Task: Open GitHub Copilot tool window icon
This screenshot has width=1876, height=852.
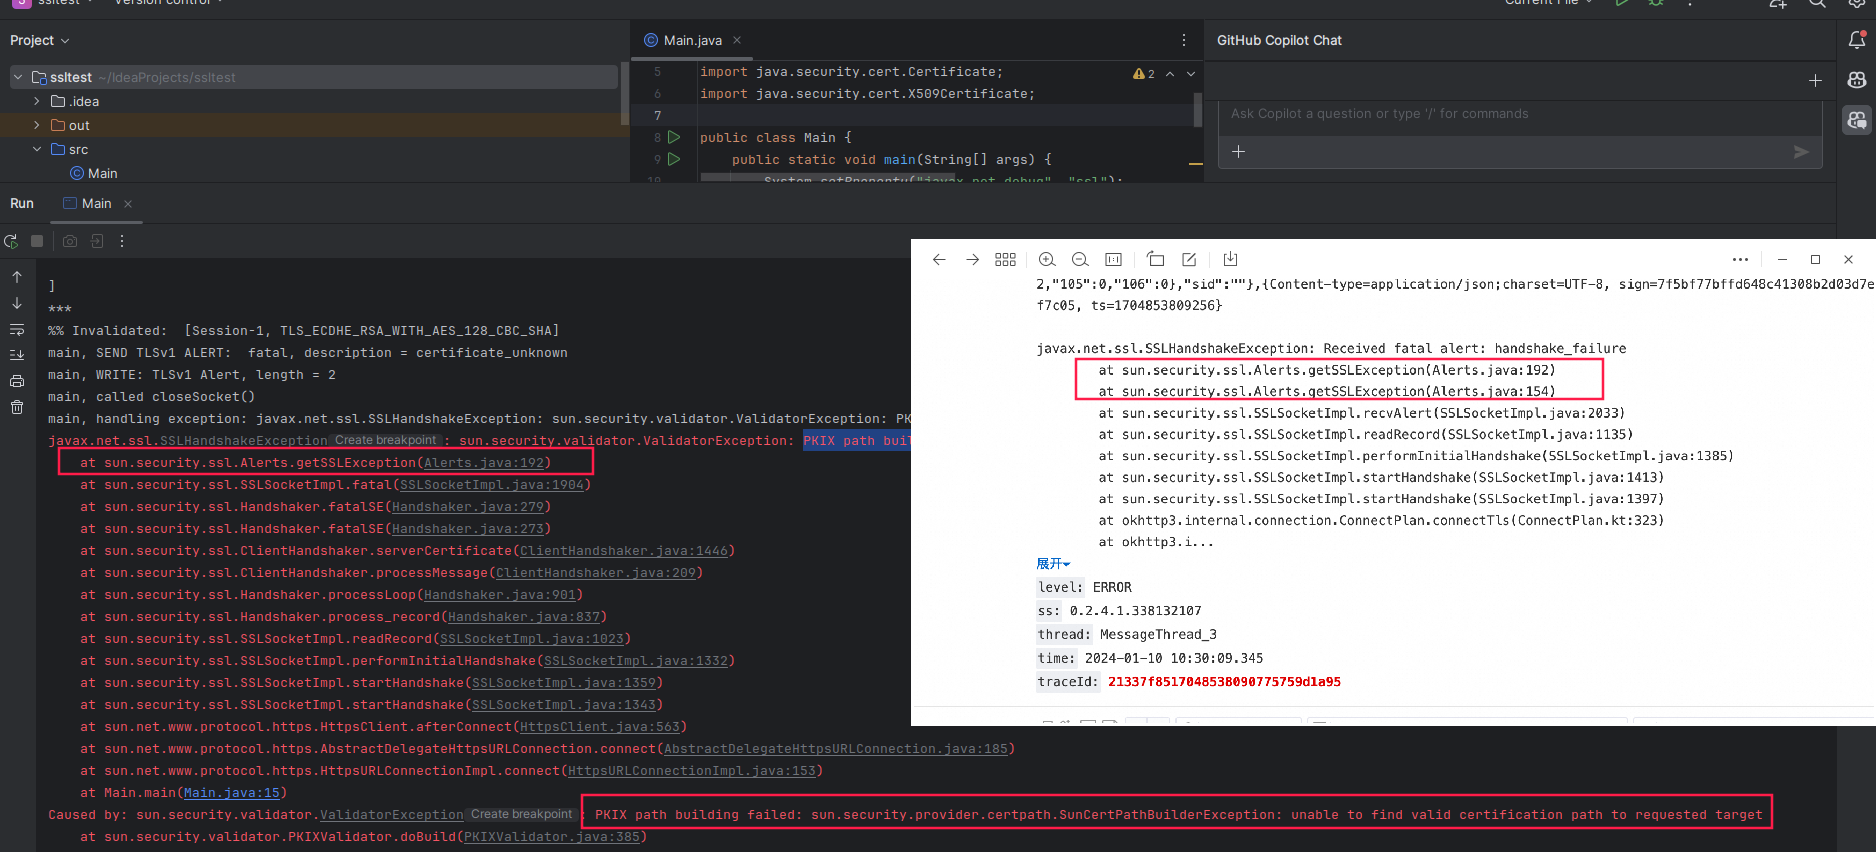Action: tap(1857, 80)
